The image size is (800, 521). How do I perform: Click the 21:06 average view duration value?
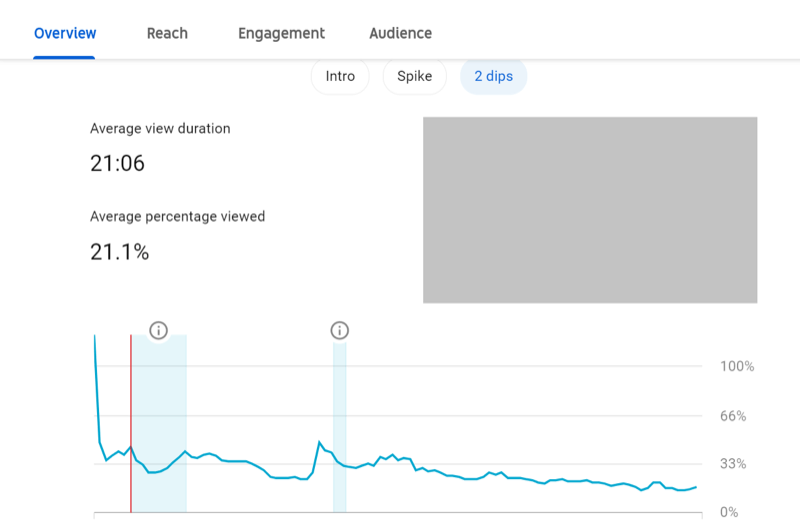[x=117, y=163]
